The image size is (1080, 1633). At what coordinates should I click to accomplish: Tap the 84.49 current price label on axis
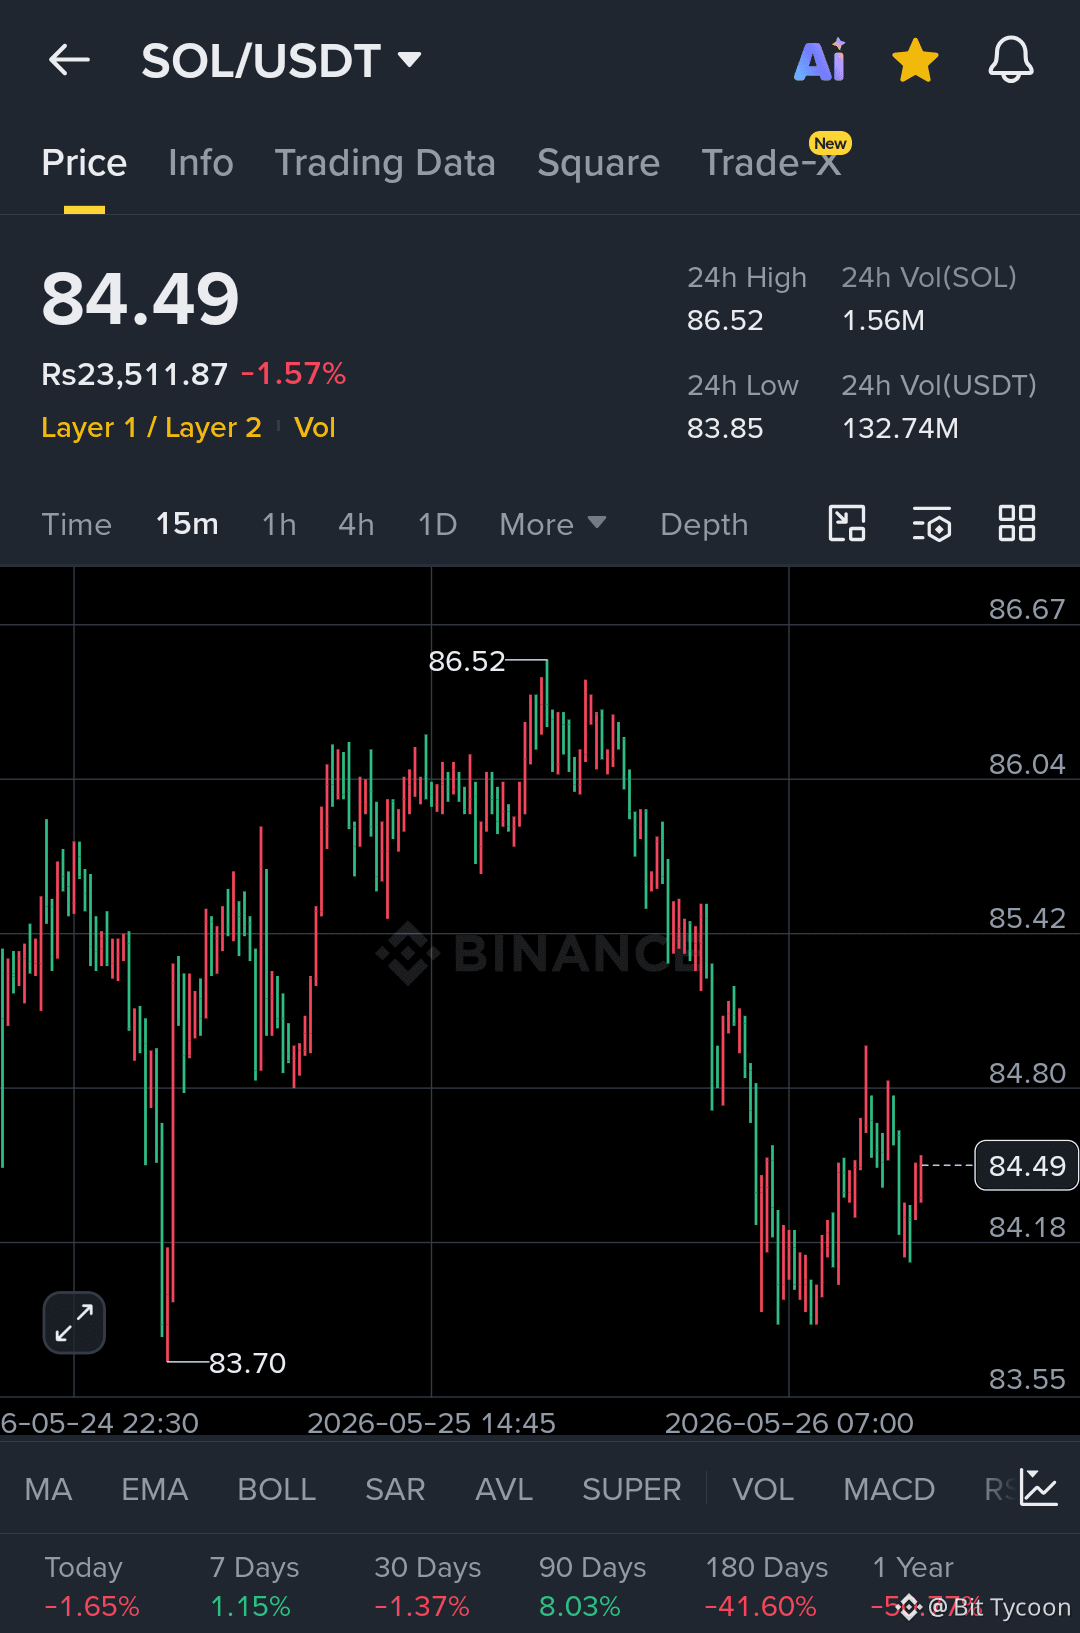coord(1027,1166)
